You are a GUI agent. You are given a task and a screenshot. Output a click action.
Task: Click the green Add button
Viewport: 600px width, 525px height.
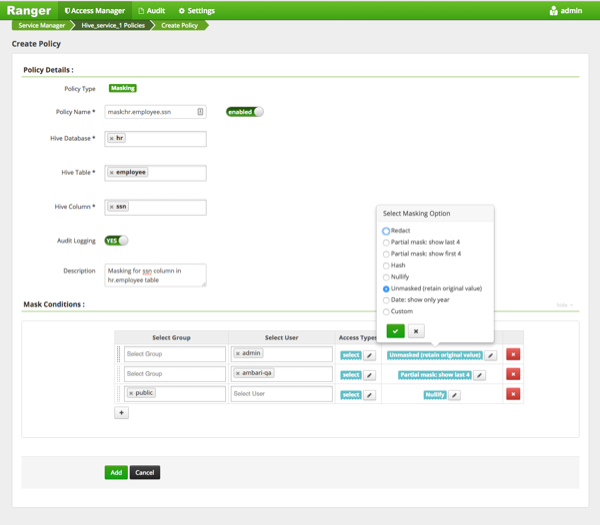(116, 472)
